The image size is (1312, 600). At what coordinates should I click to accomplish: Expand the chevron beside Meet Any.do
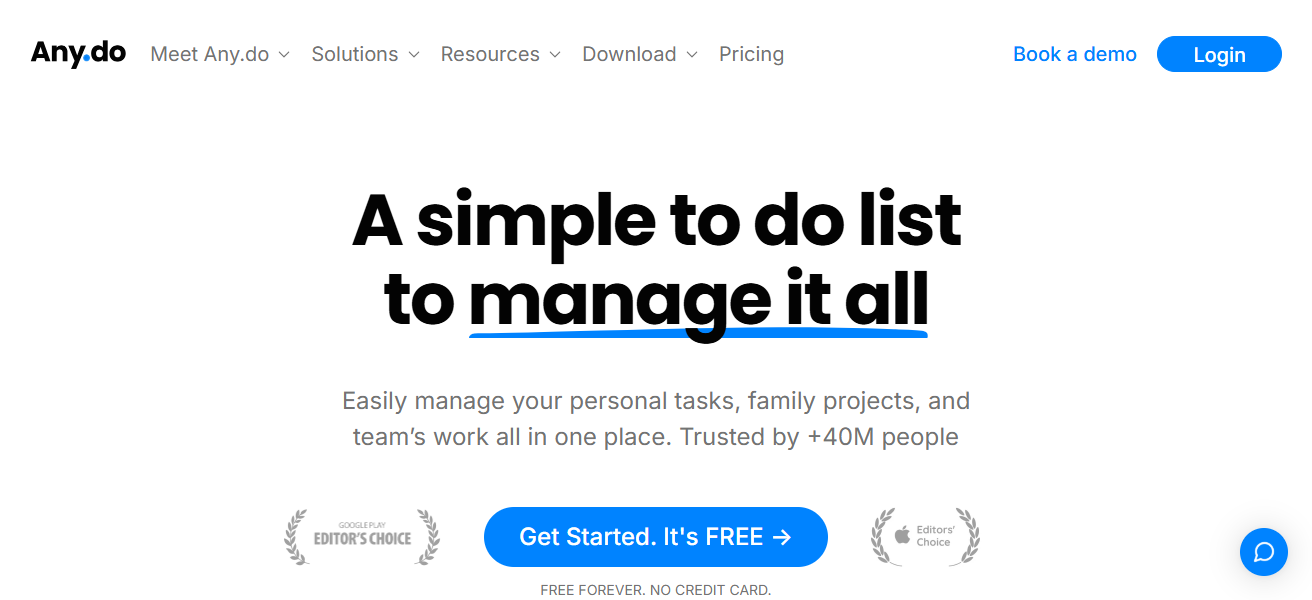click(284, 55)
